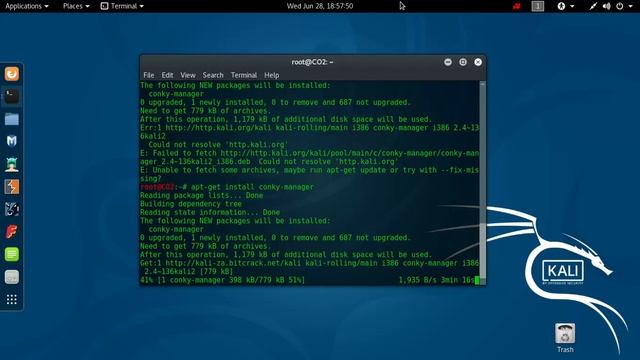Screen dimensions: 640x360
Task: Click the green terminal cursor block
Action: [x=477, y=280]
